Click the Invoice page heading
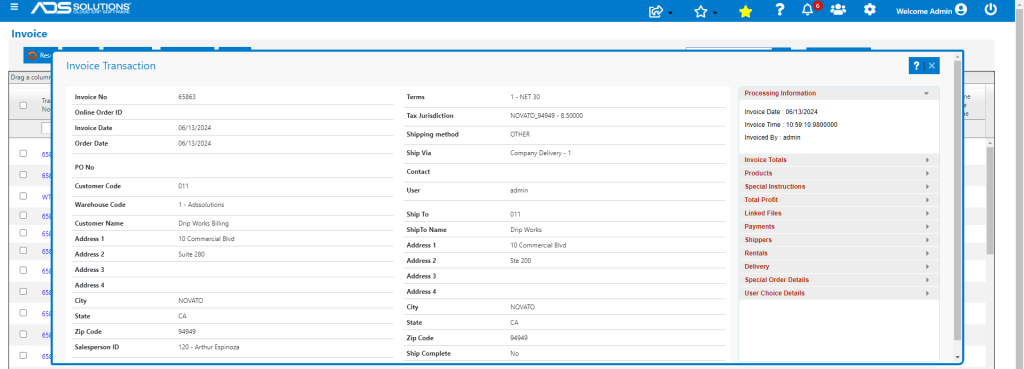This screenshot has width=1024, height=369. pyautogui.click(x=29, y=33)
